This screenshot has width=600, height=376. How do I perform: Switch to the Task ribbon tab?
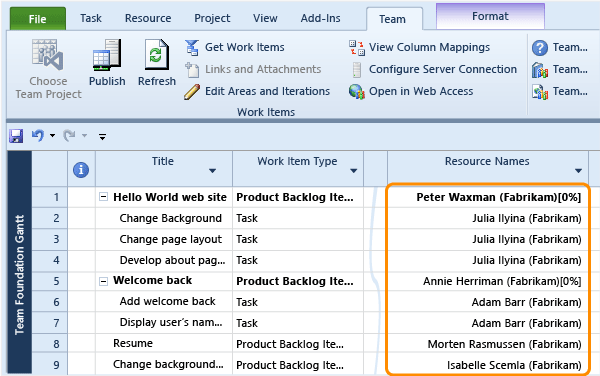[x=91, y=18]
